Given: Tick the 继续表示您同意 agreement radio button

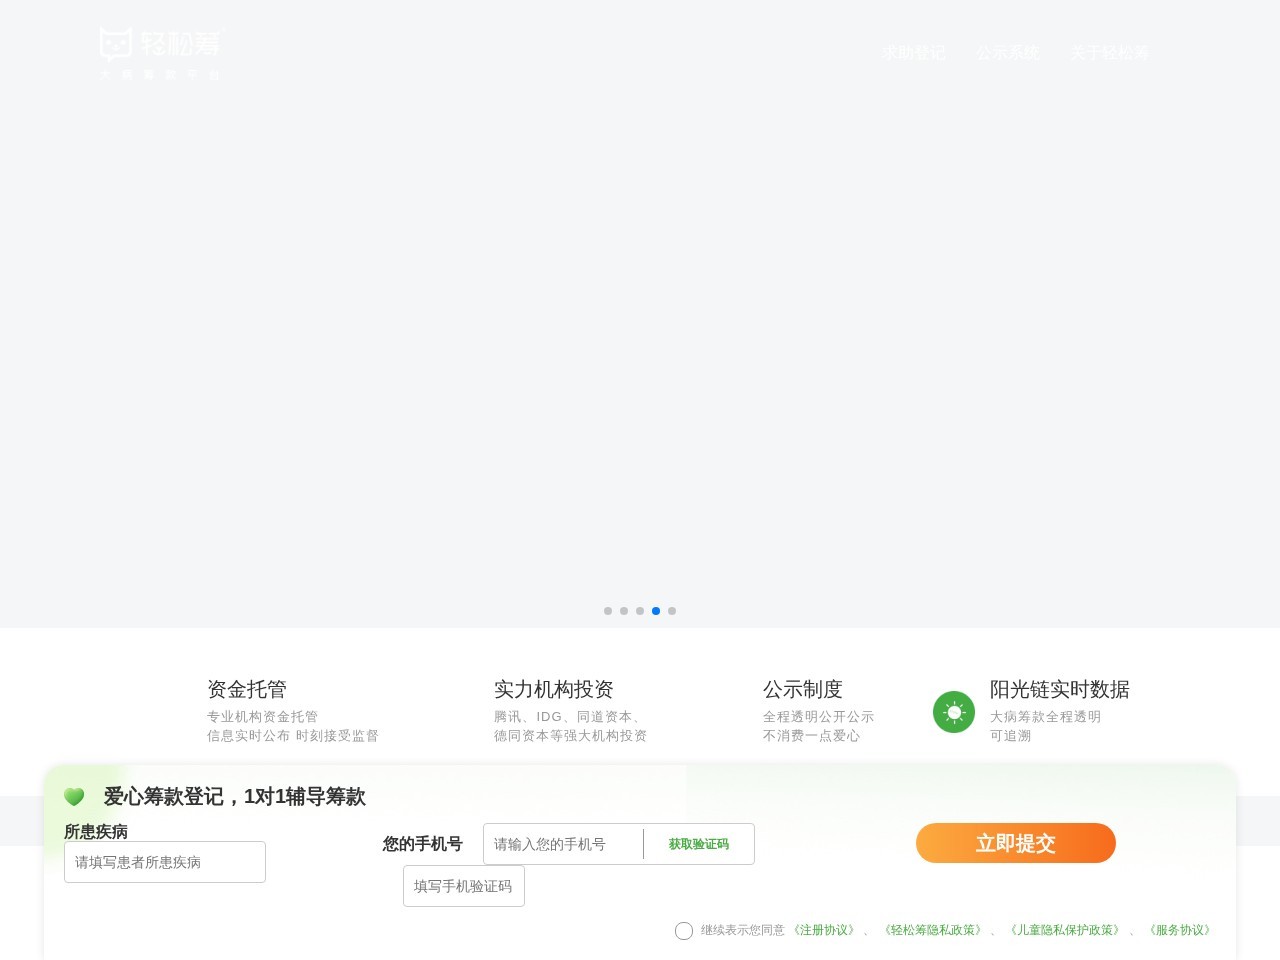Looking at the screenshot, I should (x=684, y=931).
